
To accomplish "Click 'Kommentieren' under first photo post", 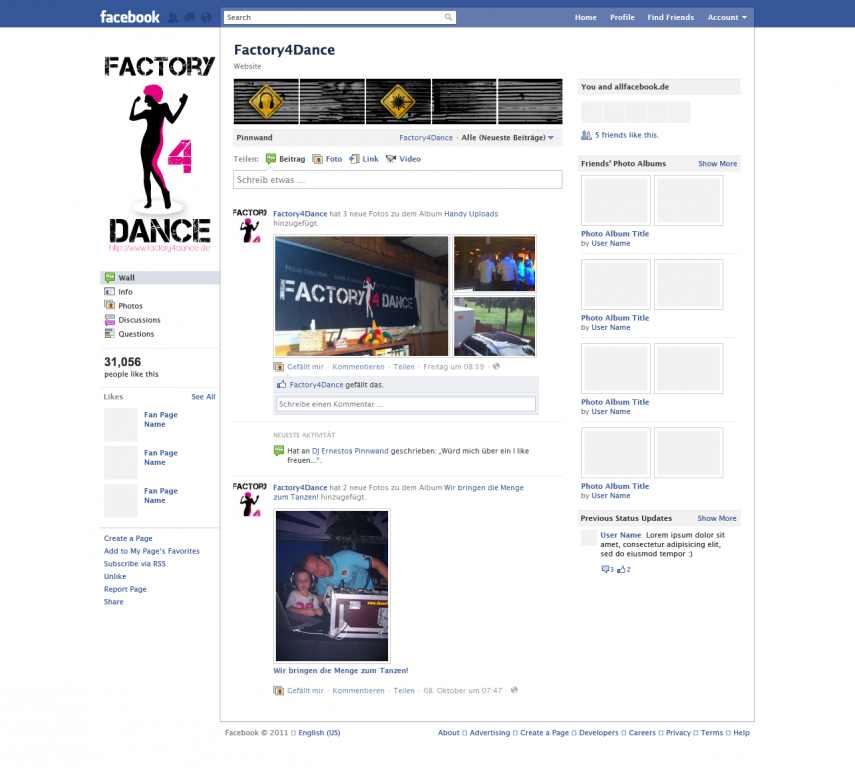I will click(x=358, y=367).
